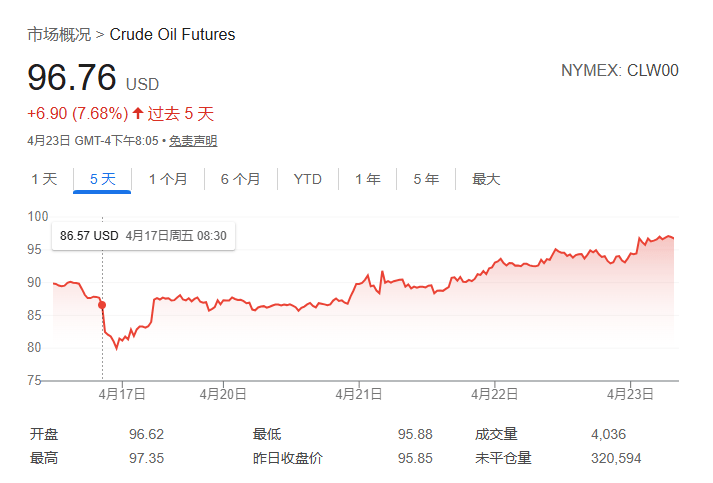
Task: Switch to the 6 个月 range tab
Action: (x=240, y=180)
